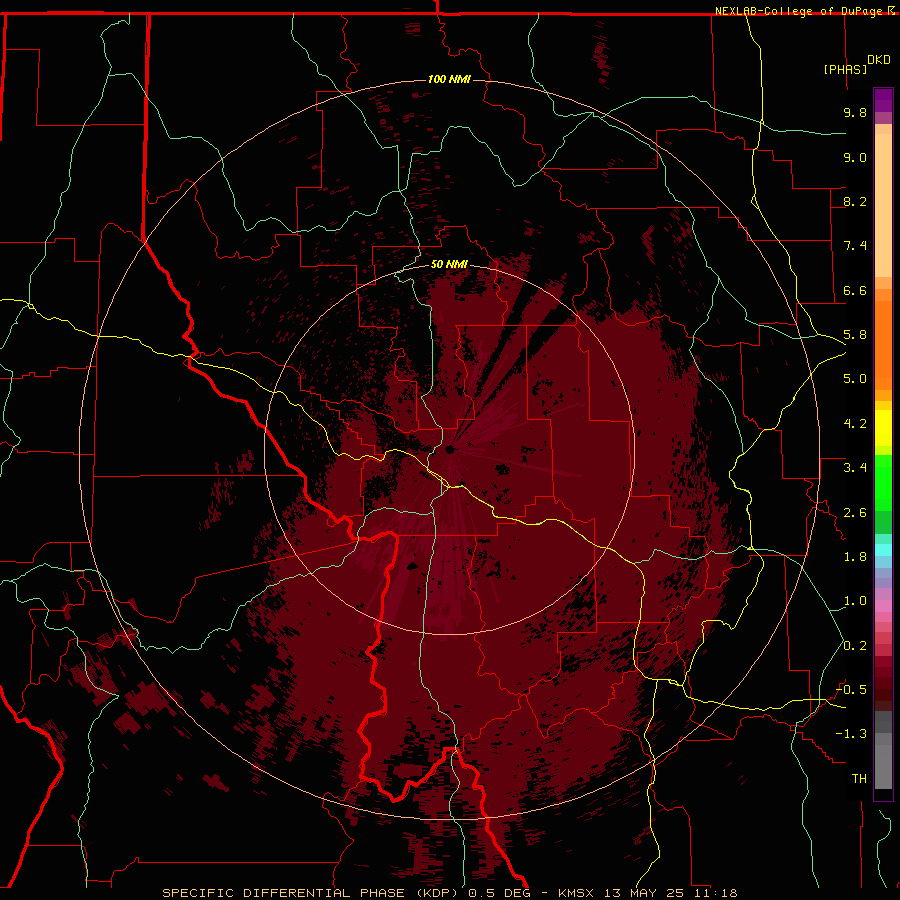Click the yellow segment of the color bar
Screen dimensions: 900x900
point(883,428)
